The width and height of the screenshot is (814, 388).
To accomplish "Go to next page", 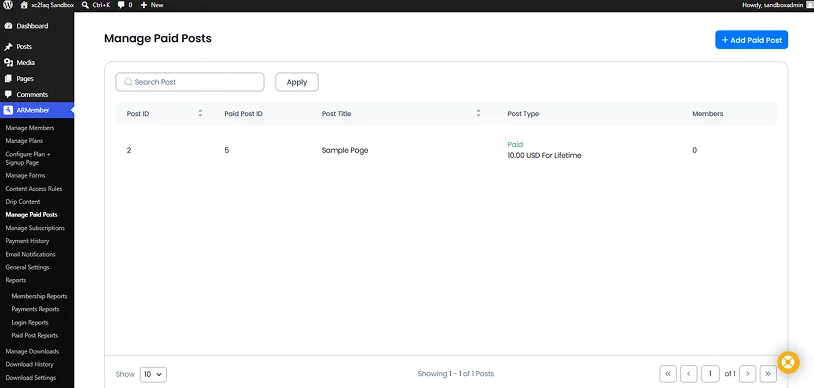I will pos(748,373).
